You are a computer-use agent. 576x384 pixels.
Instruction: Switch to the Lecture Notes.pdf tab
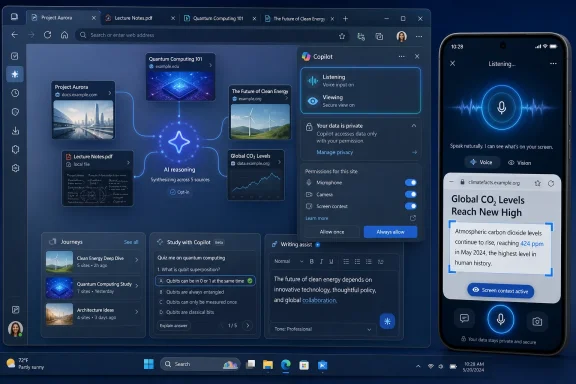140,18
